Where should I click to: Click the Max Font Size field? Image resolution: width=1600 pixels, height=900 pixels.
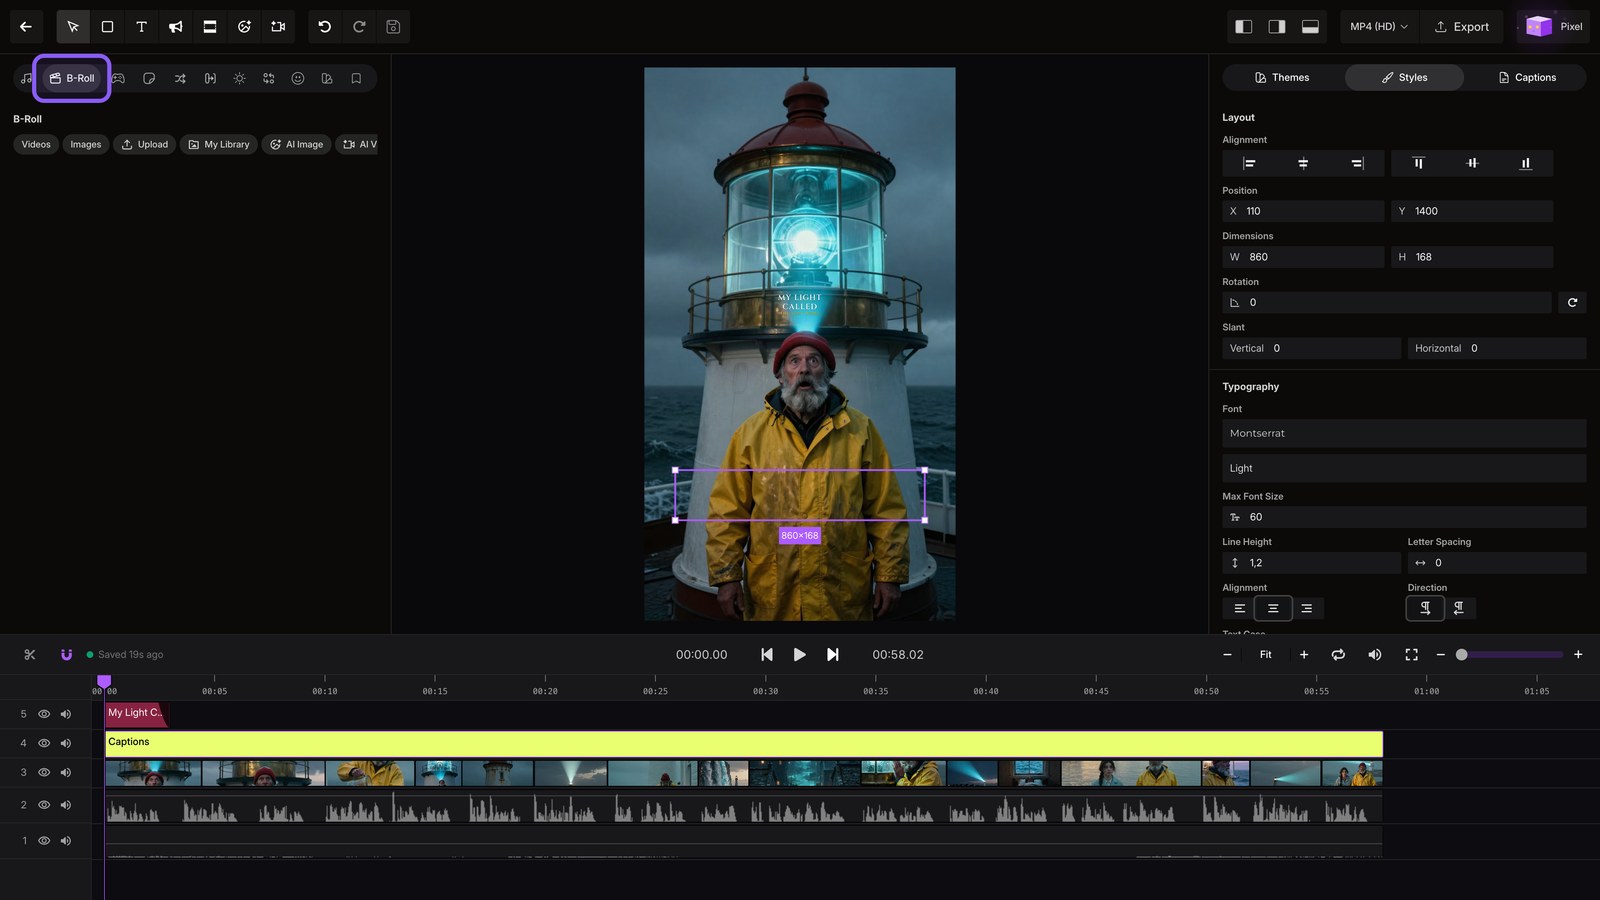[x=1404, y=517]
